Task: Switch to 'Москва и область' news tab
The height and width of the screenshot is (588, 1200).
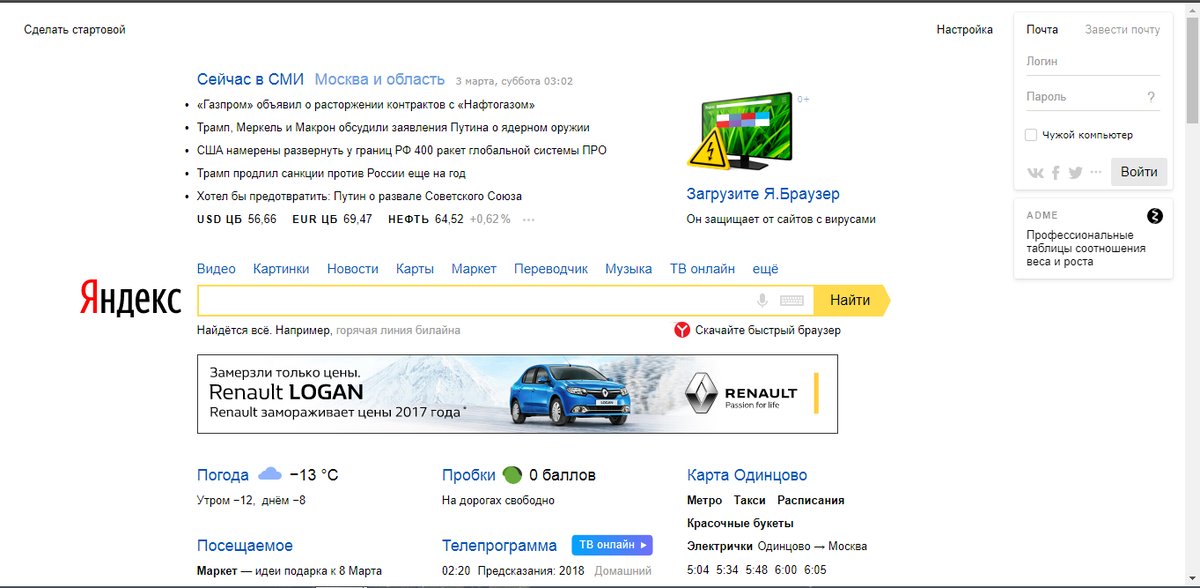Action: click(x=379, y=80)
